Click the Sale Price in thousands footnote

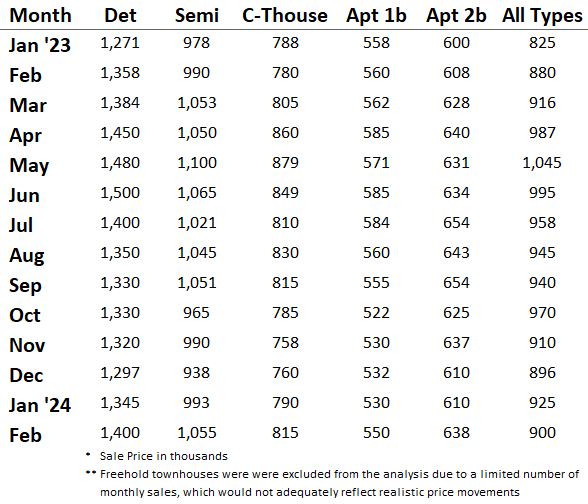pos(164,456)
